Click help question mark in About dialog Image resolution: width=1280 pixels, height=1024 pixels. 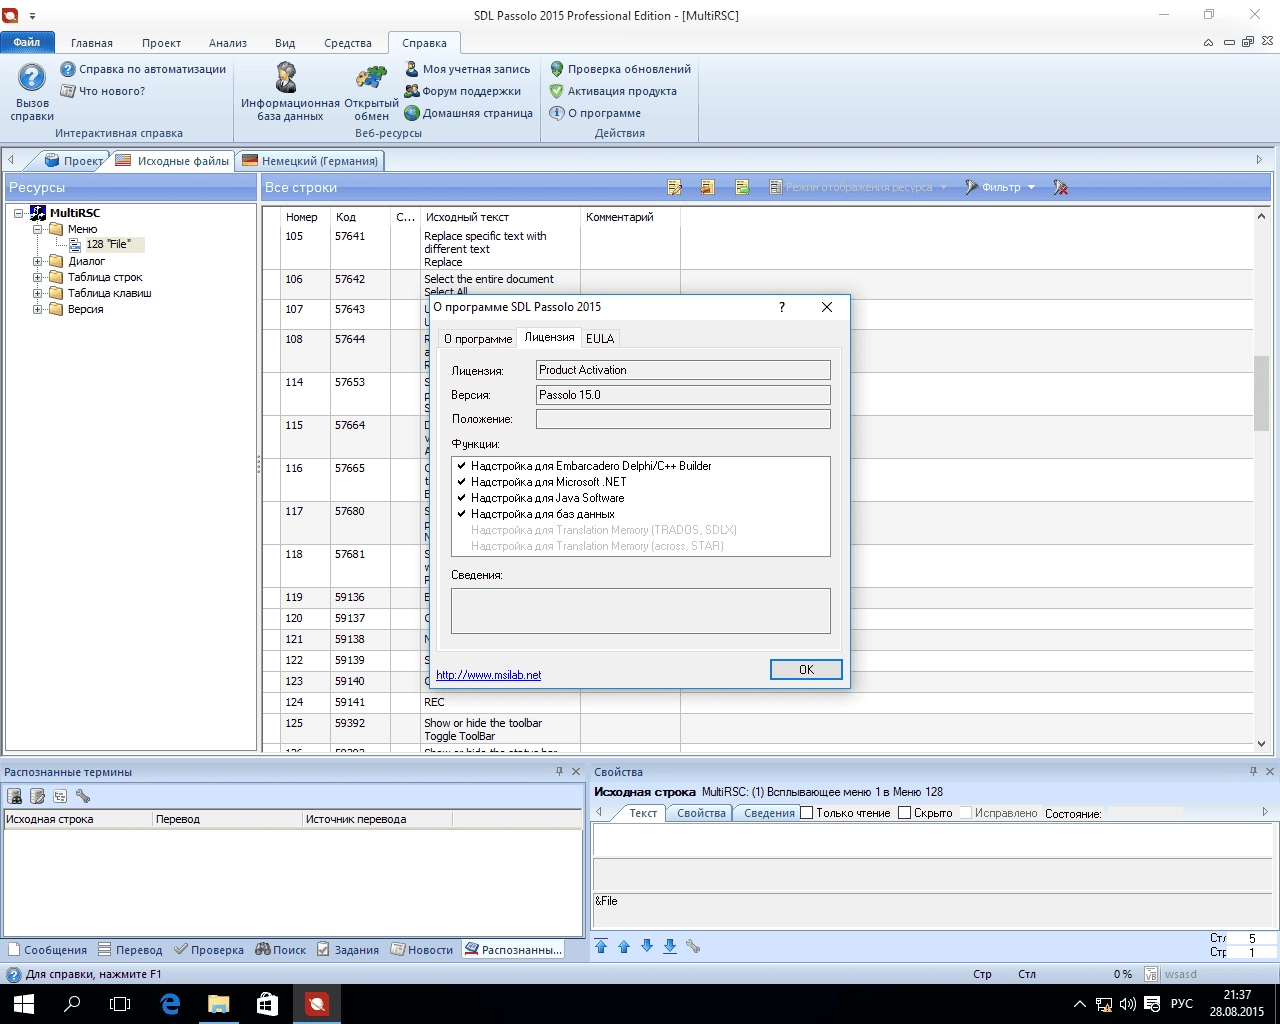tap(782, 307)
